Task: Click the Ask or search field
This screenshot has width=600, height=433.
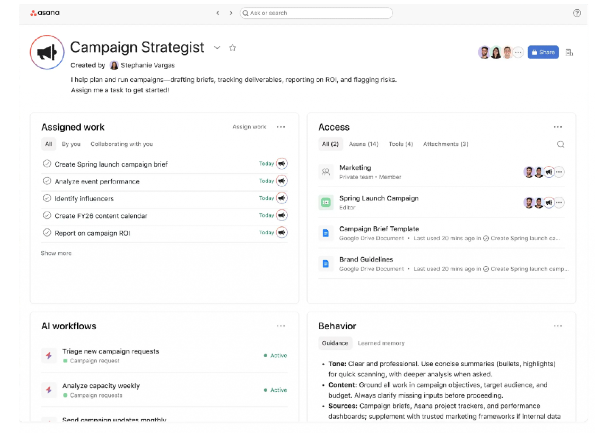Action: 316,13
